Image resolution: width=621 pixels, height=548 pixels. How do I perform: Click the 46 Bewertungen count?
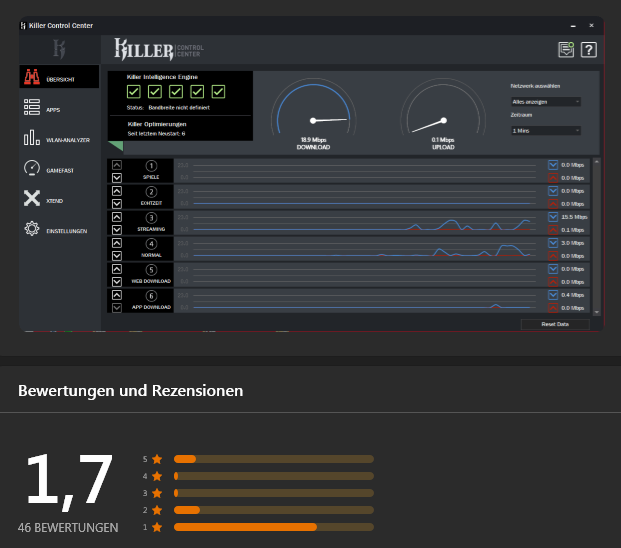(68, 528)
